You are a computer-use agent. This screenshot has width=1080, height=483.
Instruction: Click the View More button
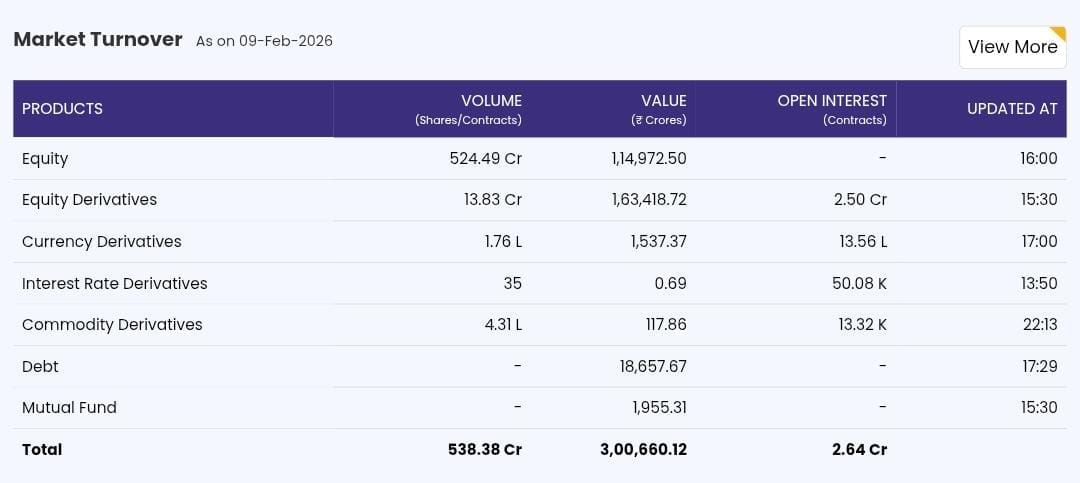(x=1012, y=47)
